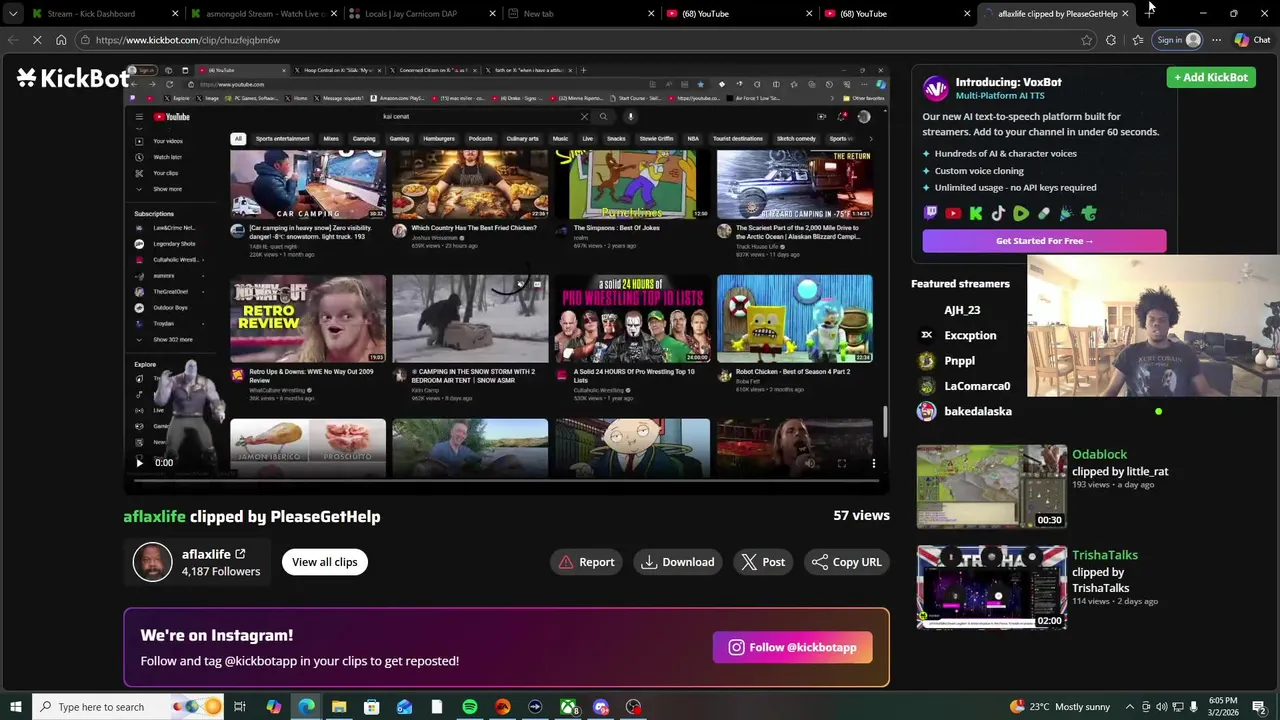Open the browser extensions puzzle icon
Image resolution: width=1280 pixels, height=720 pixels.
[x=1111, y=40]
